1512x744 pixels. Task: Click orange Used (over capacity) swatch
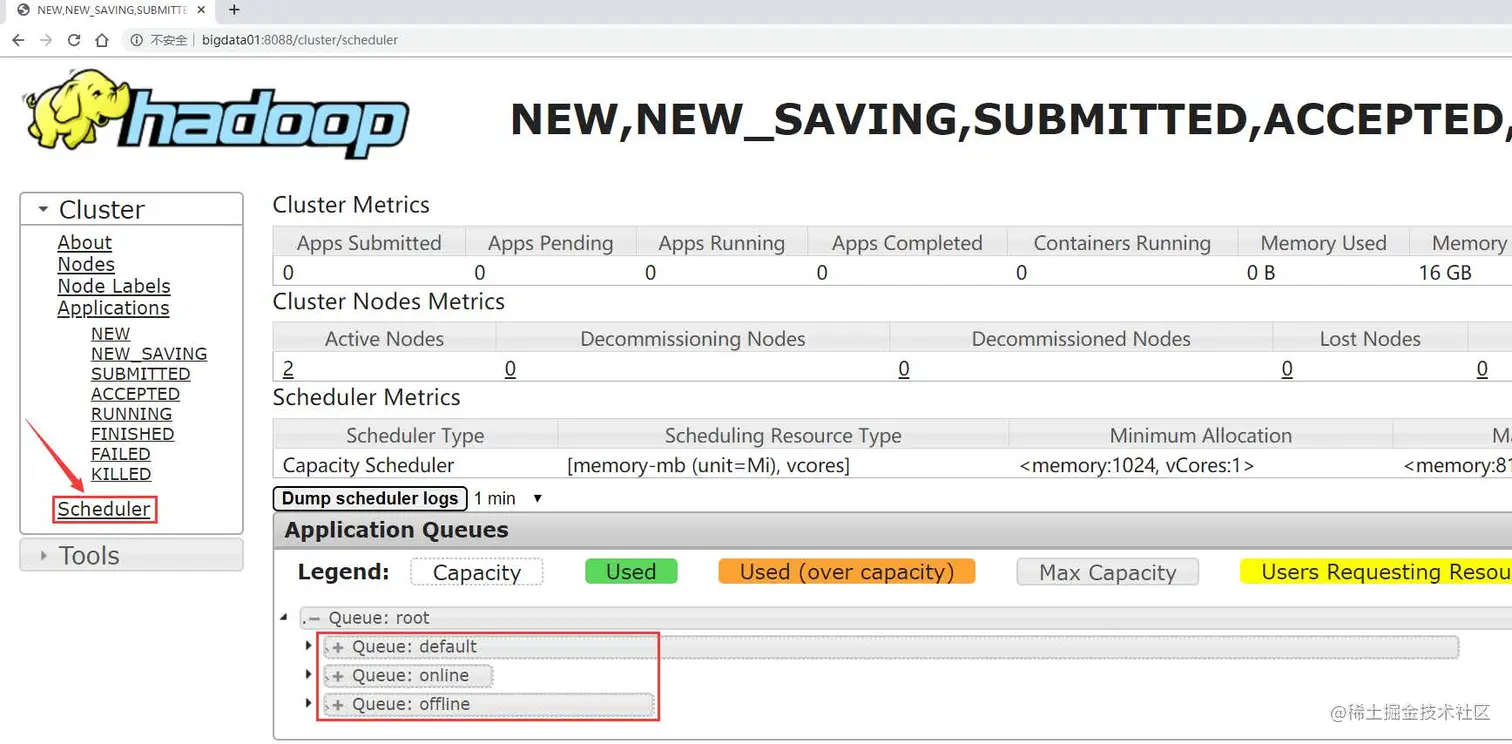pos(846,572)
